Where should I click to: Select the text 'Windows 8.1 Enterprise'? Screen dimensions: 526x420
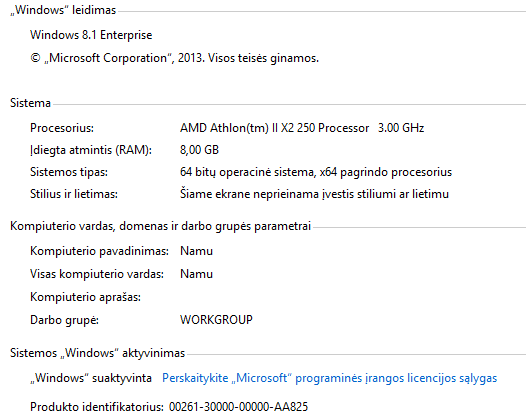pyautogui.click(x=91, y=35)
